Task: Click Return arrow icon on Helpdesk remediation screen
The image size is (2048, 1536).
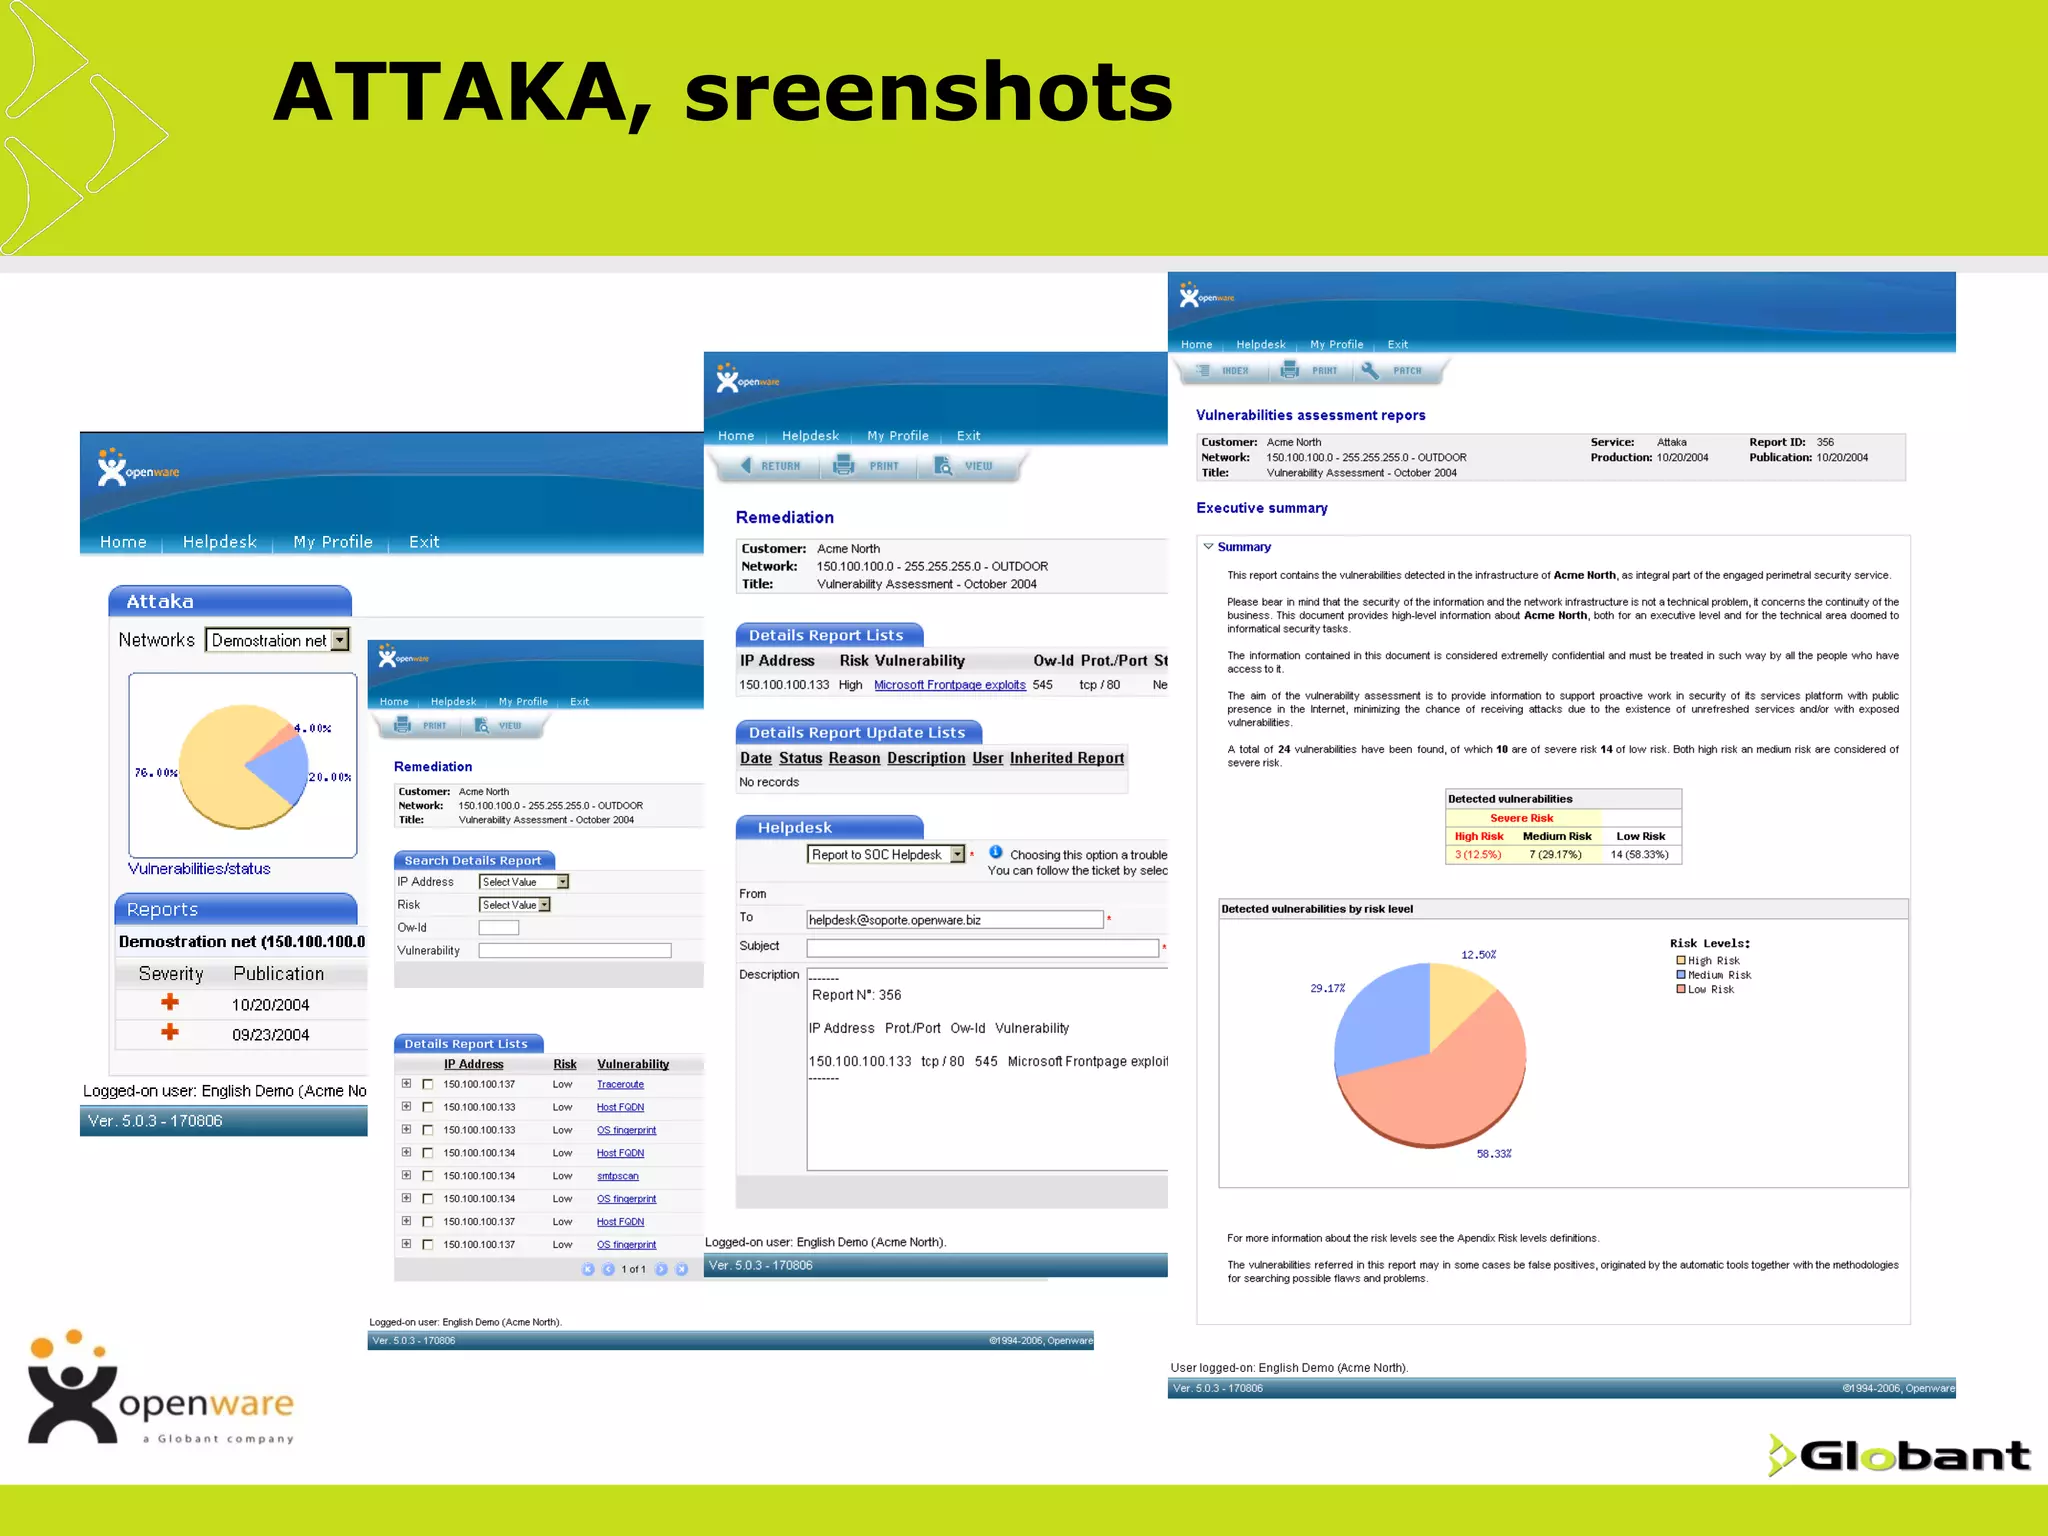Action: pos(746,465)
